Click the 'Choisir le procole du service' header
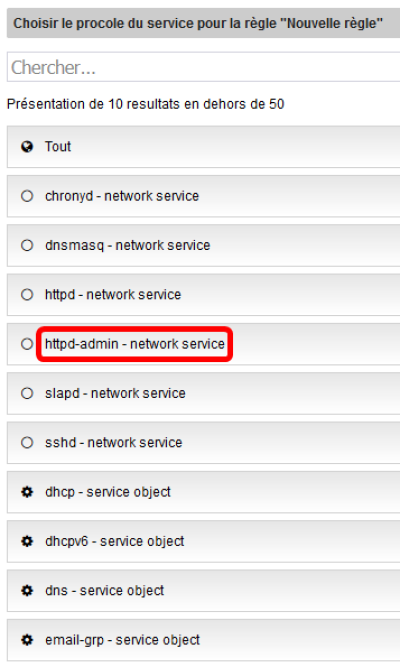 coord(203,23)
